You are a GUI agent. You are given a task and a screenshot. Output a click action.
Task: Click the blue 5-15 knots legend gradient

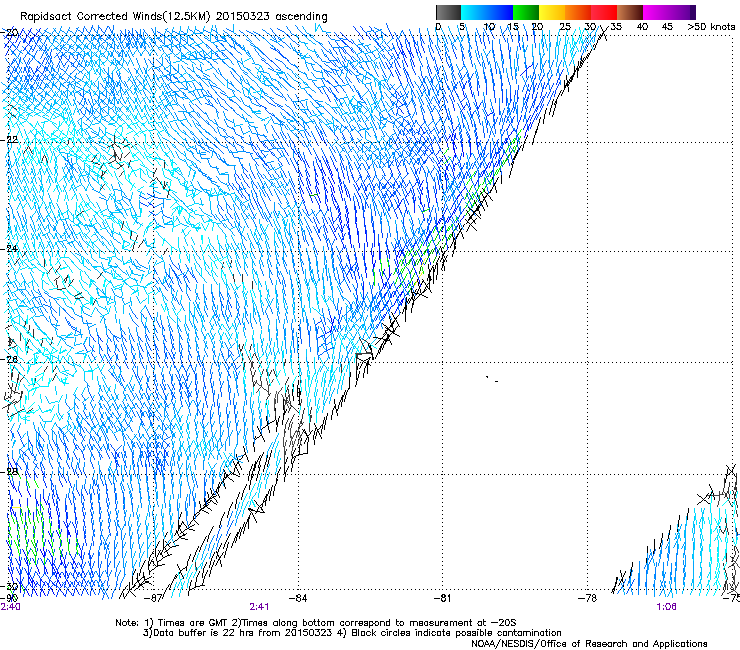point(487,12)
